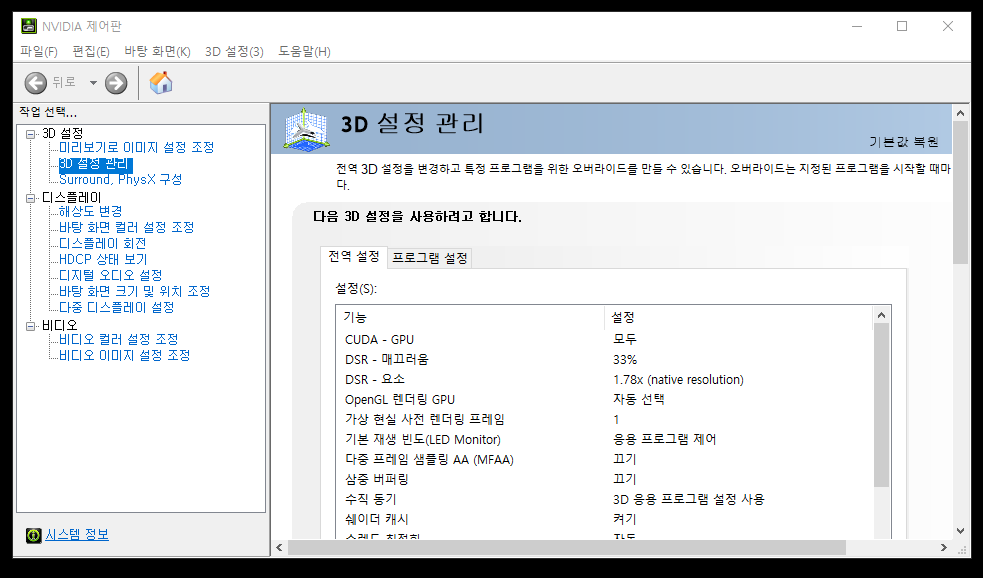Maximize the NVIDIA Control Panel window

click(x=902, y=26)
